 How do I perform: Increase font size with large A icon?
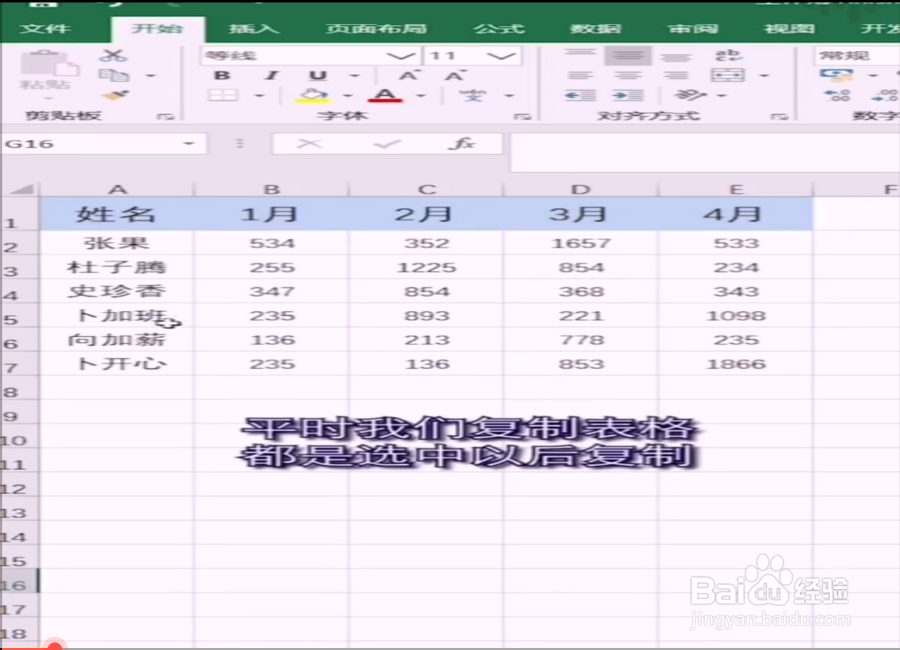click(x=408, y=75)
